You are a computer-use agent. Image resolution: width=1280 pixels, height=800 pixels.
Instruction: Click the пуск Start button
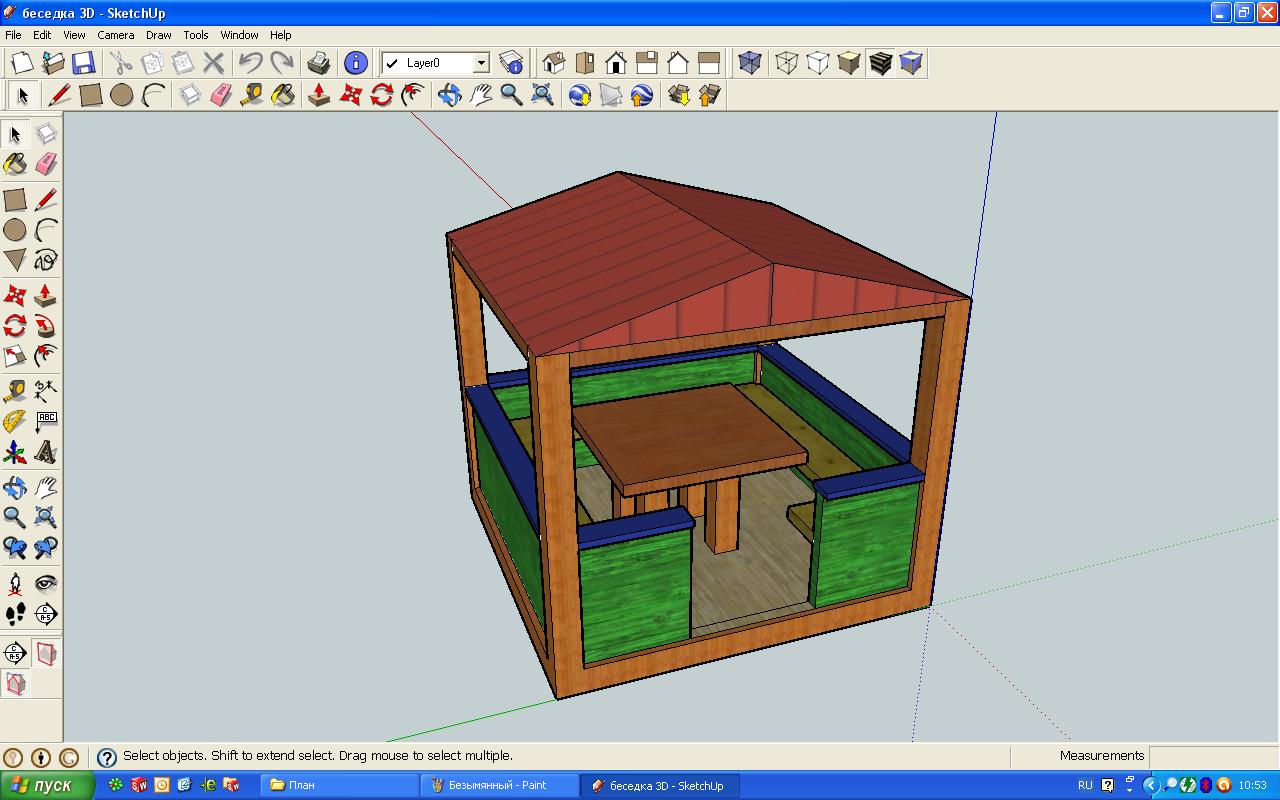47,785
